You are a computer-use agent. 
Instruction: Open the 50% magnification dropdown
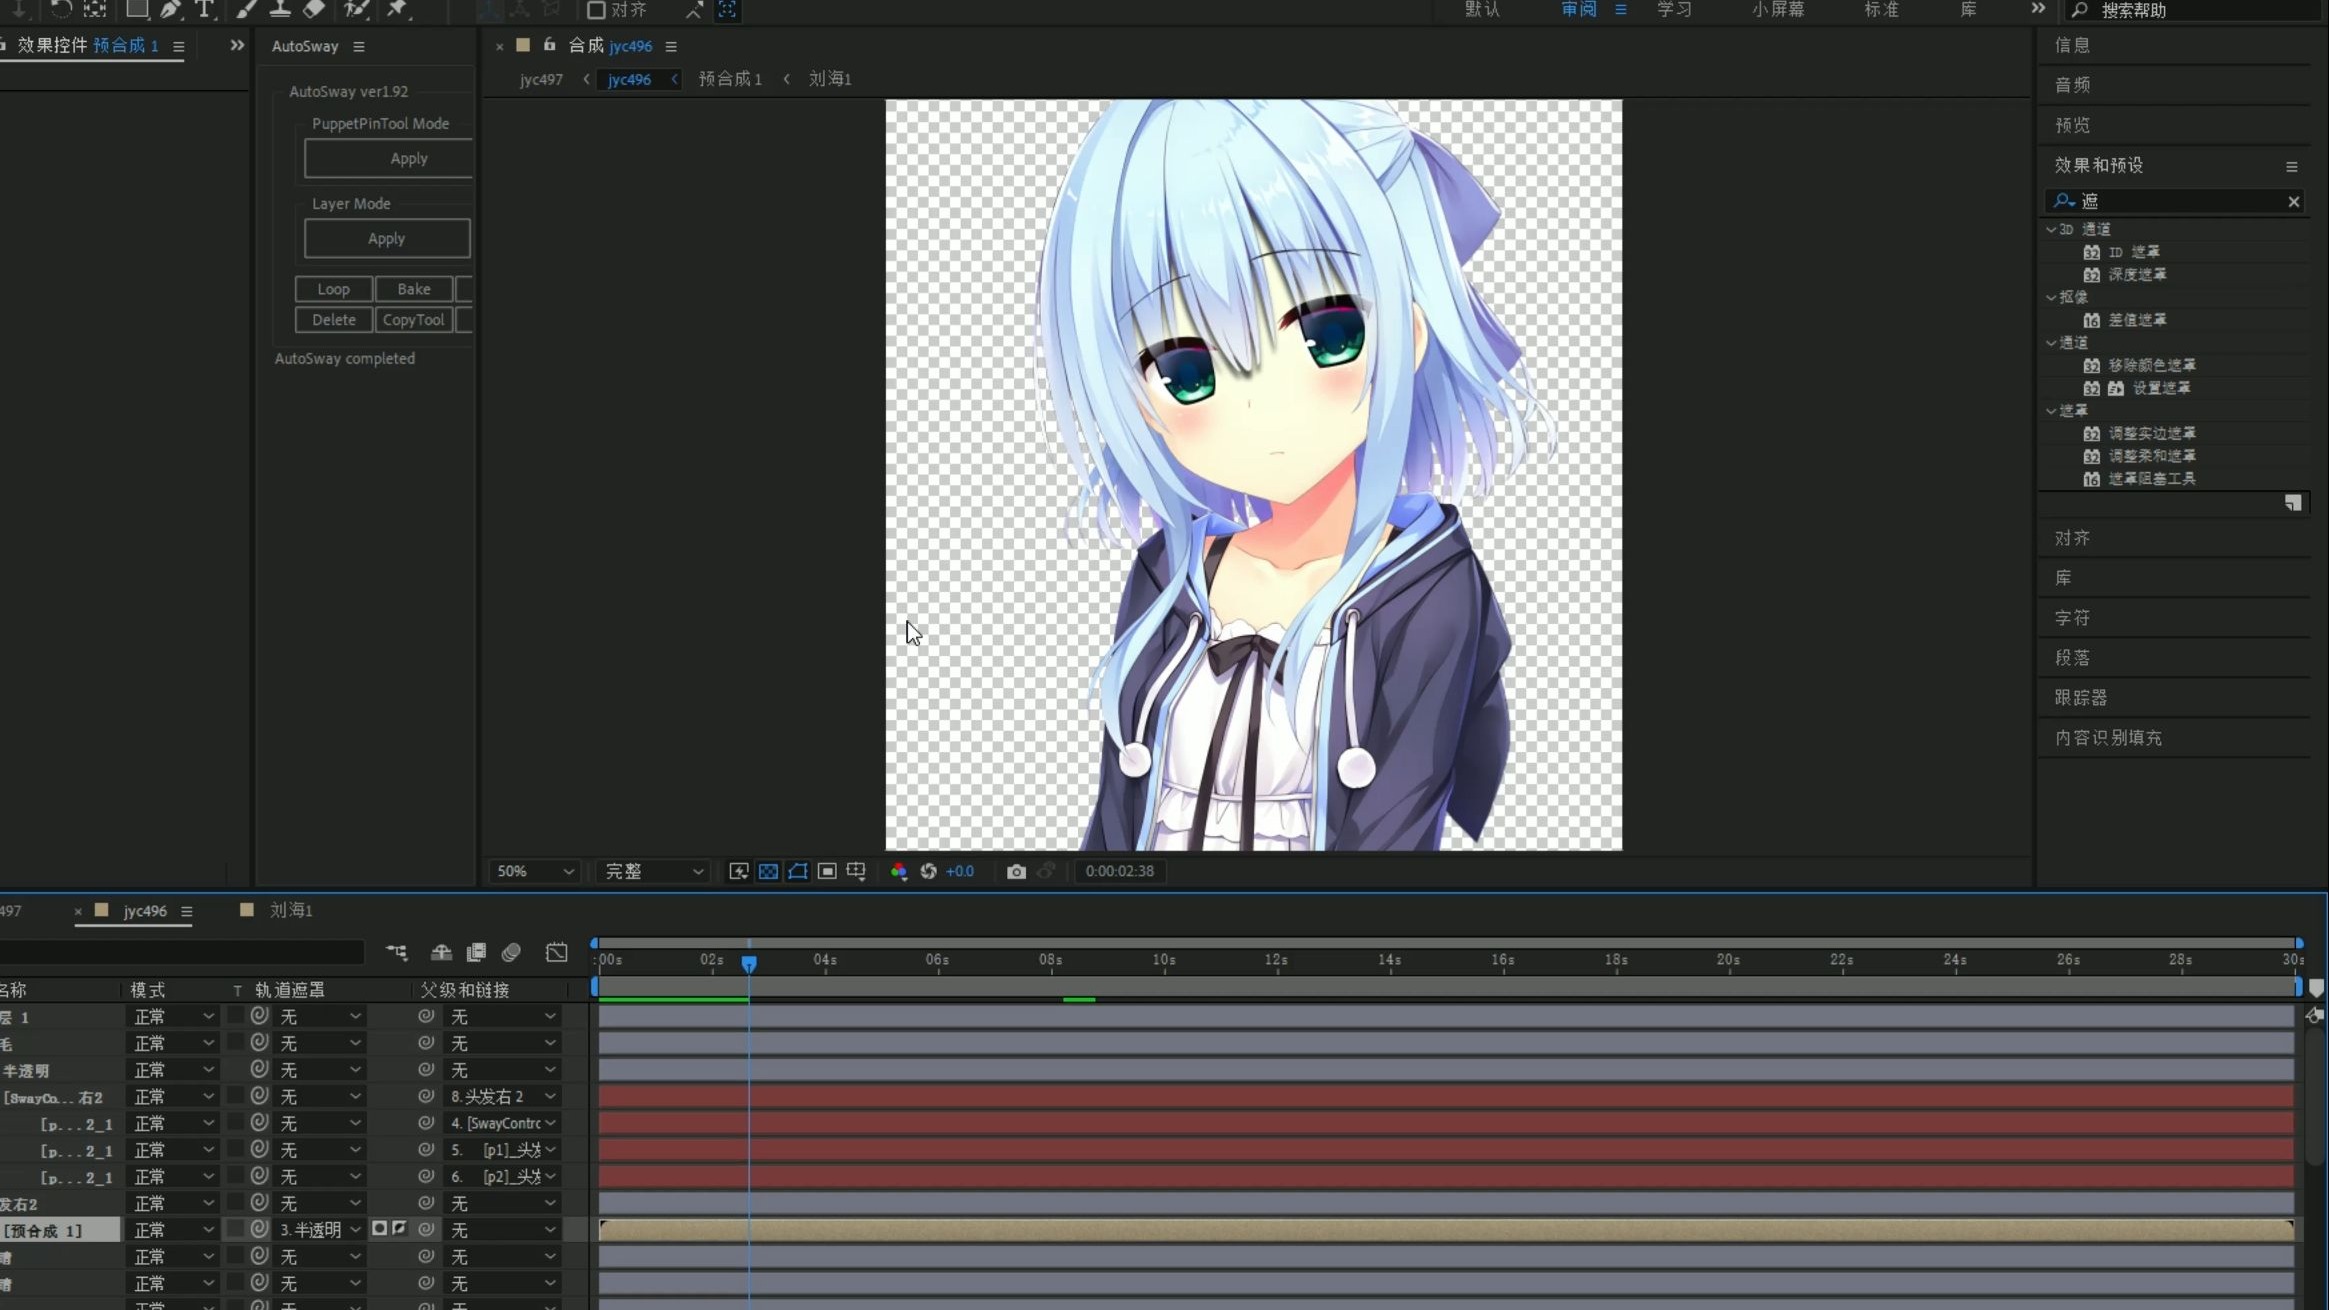click(535, 871)
